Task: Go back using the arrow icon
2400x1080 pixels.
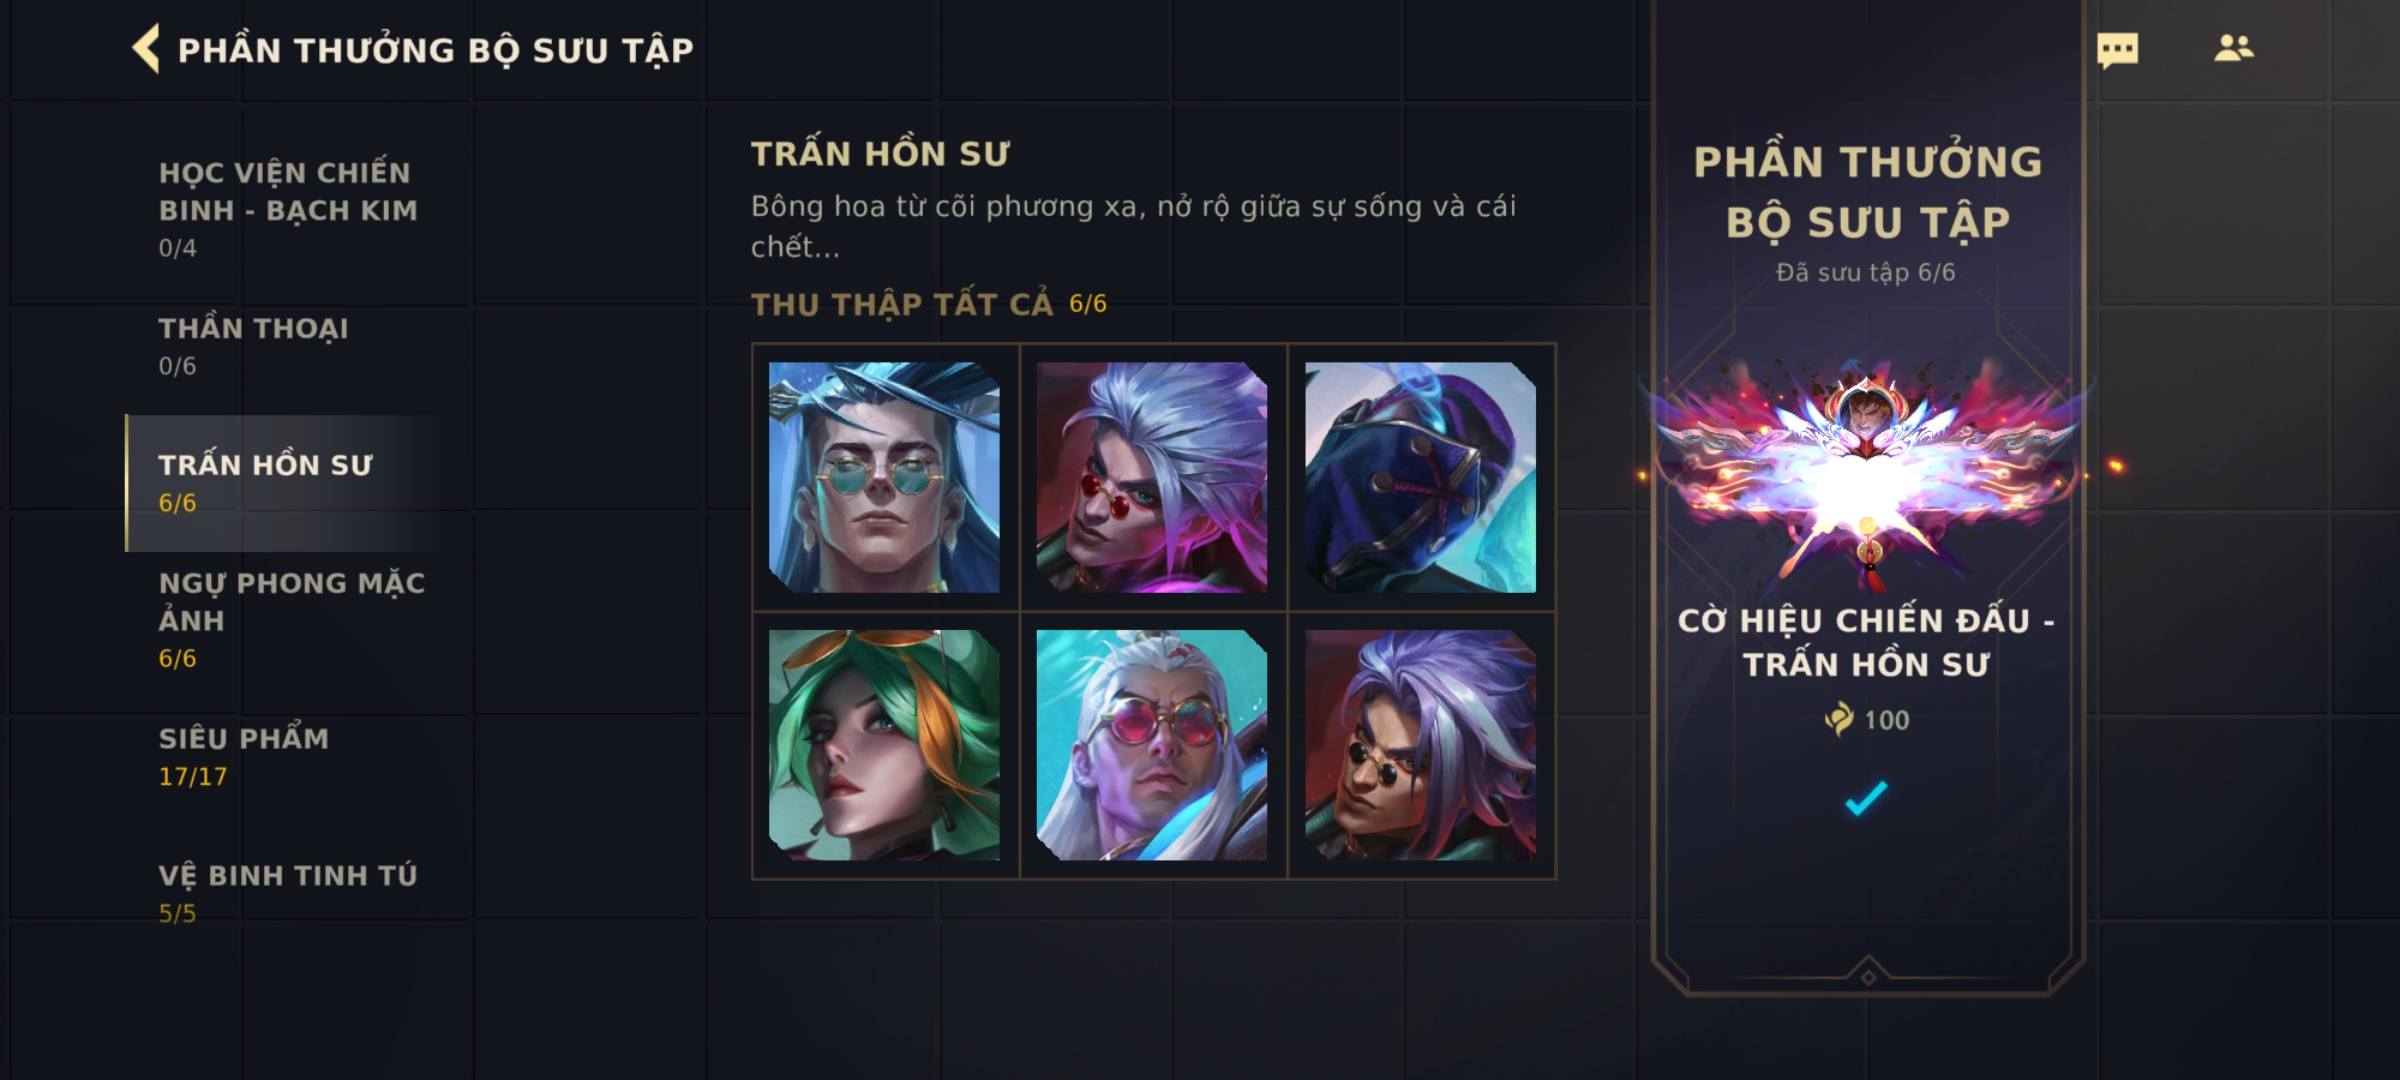Action: [x=146, y=49]
